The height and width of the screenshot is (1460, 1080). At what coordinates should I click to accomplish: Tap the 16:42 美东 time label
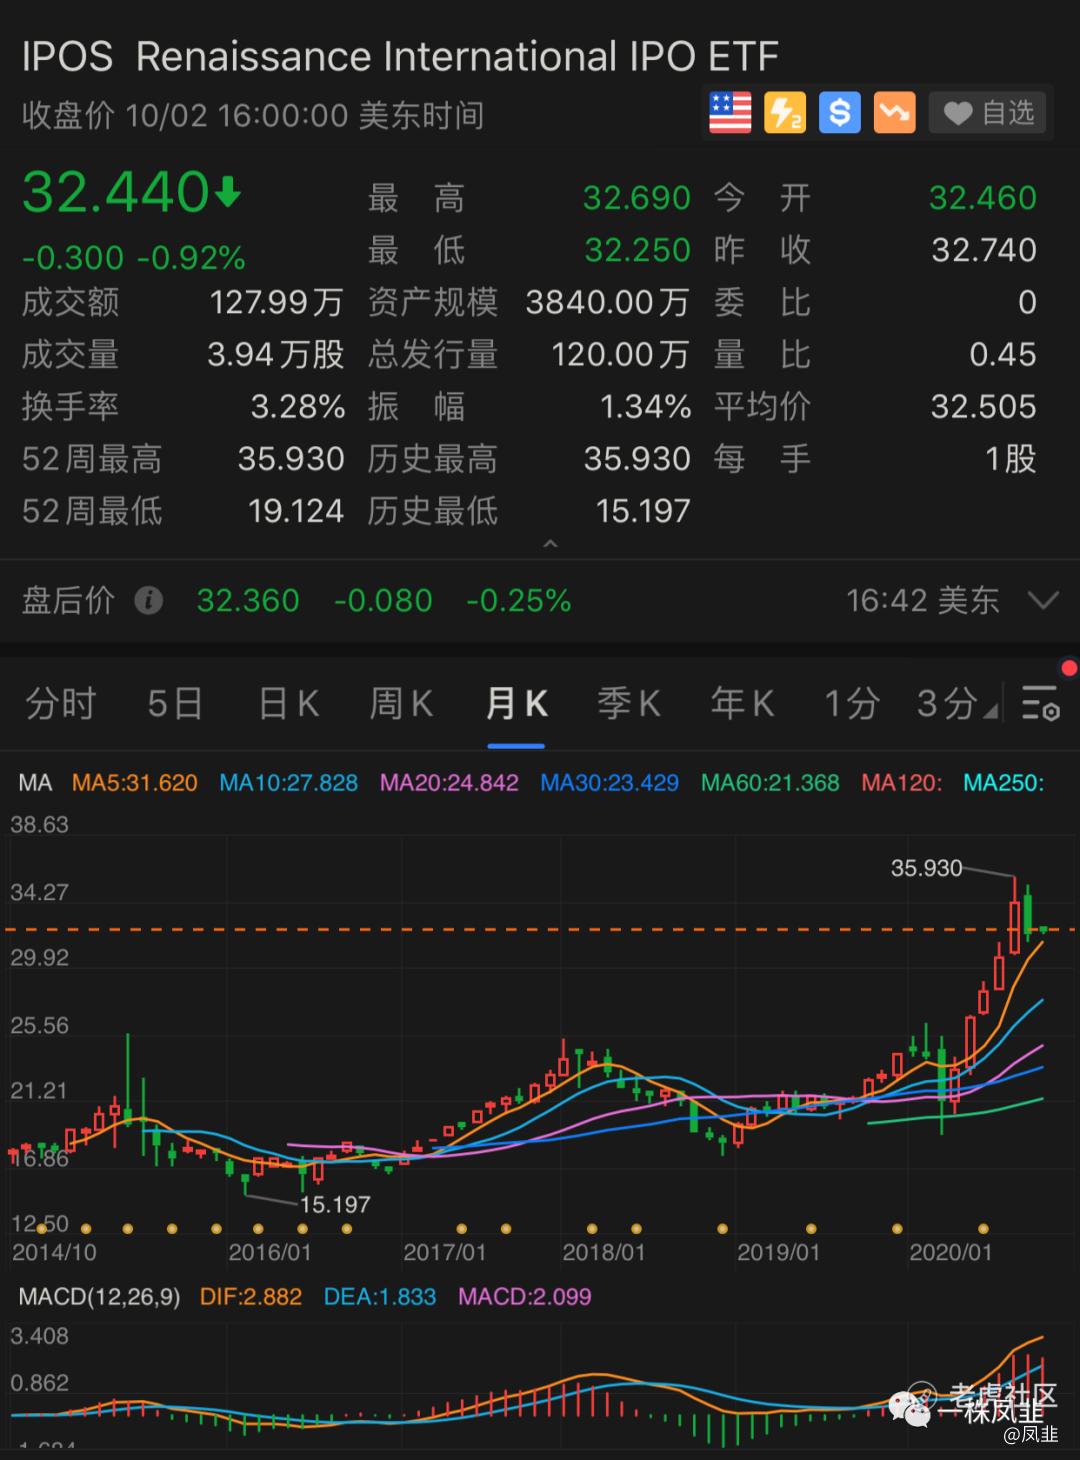(922, 600)
